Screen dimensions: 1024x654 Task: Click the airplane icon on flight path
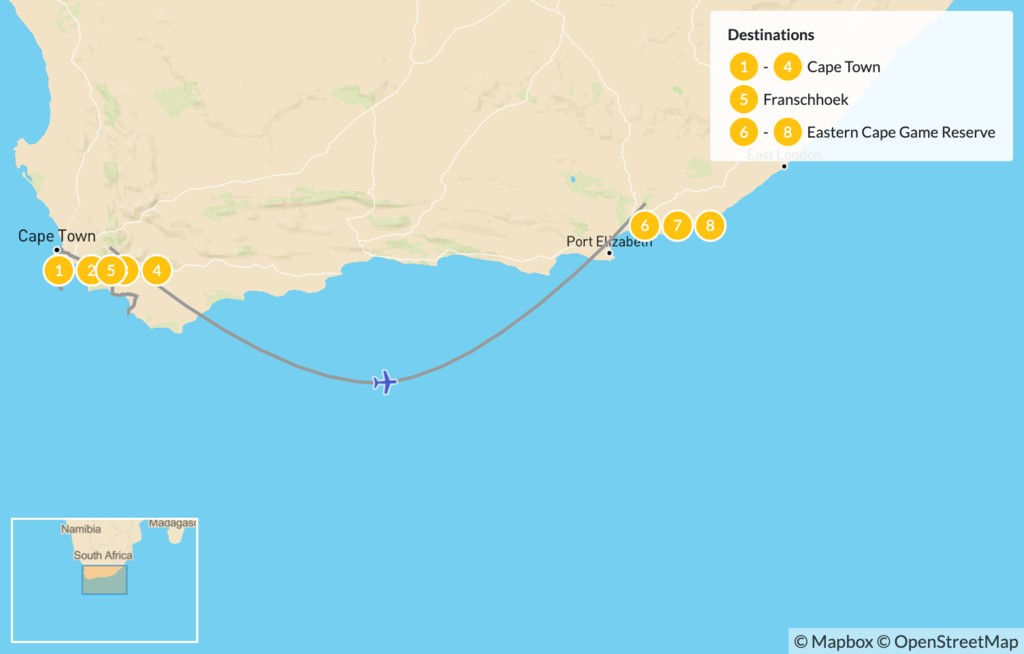385,382
